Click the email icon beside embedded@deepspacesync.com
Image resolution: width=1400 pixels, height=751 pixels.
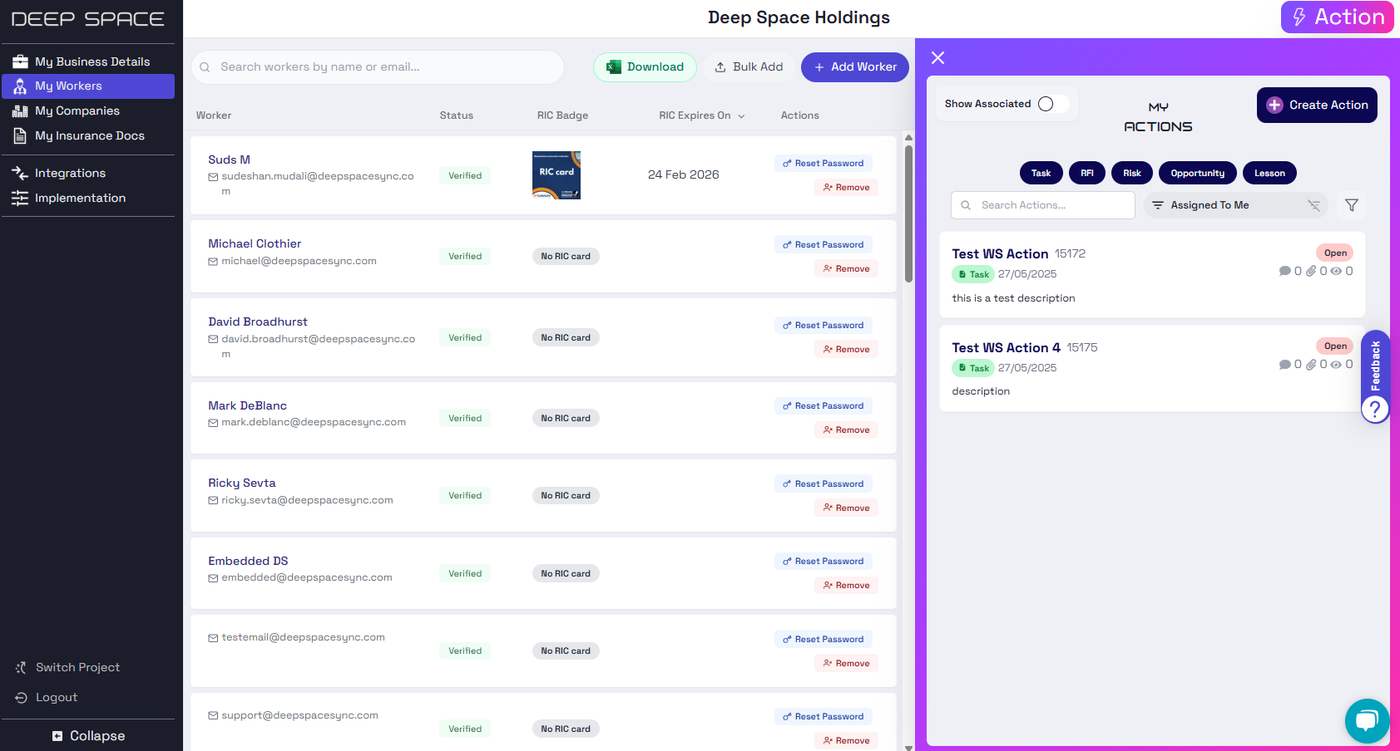(x=213, y=578)
